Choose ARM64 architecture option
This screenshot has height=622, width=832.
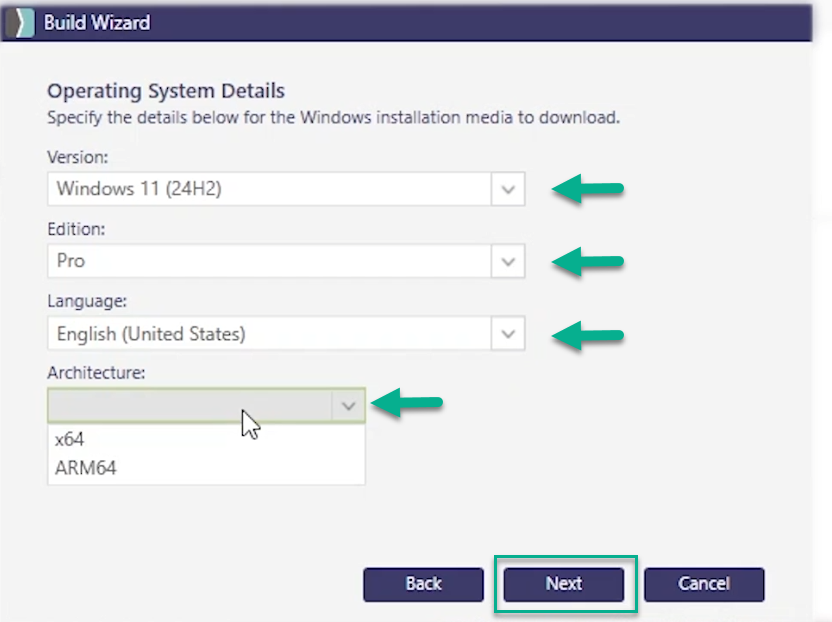[86, 467]
